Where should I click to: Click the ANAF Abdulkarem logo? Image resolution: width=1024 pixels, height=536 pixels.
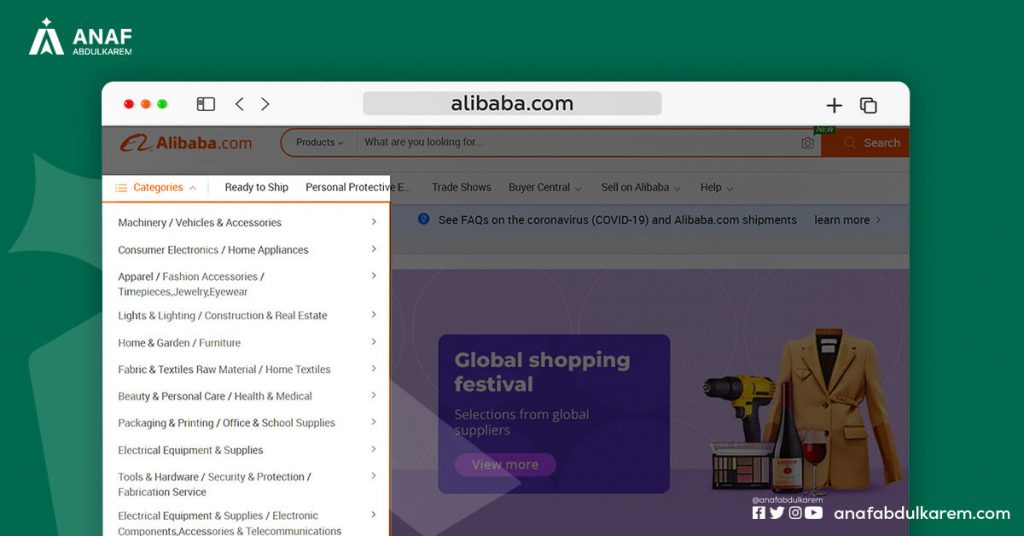tap(80, 37)
